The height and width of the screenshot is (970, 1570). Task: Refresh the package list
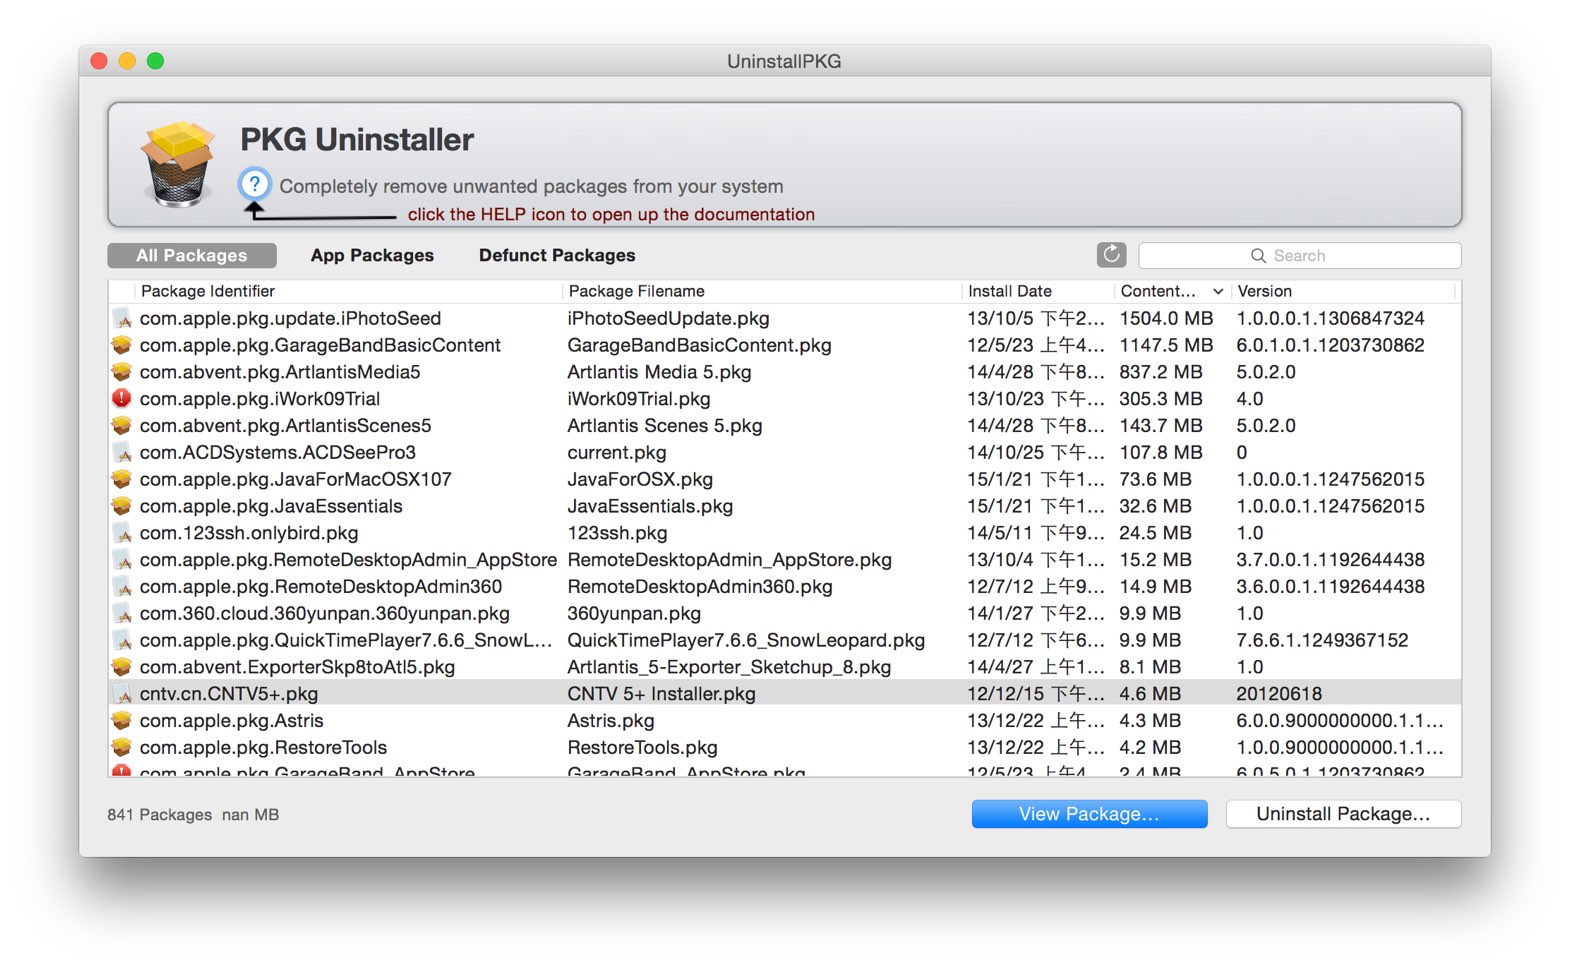(x=1111, y=255)
